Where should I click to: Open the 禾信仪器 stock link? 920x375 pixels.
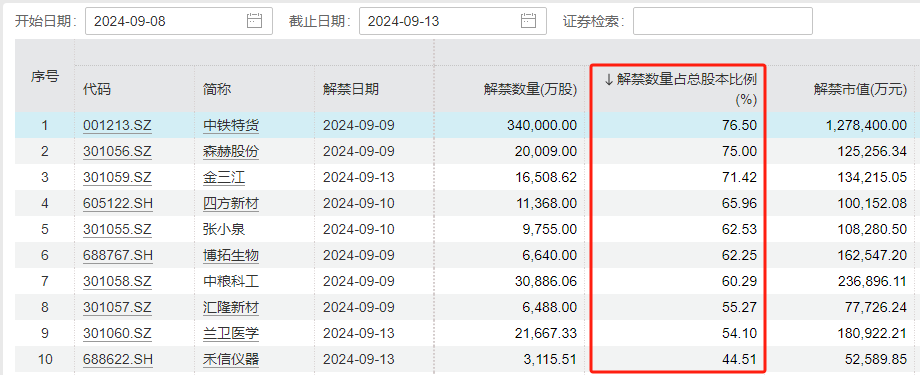(231, 359)
